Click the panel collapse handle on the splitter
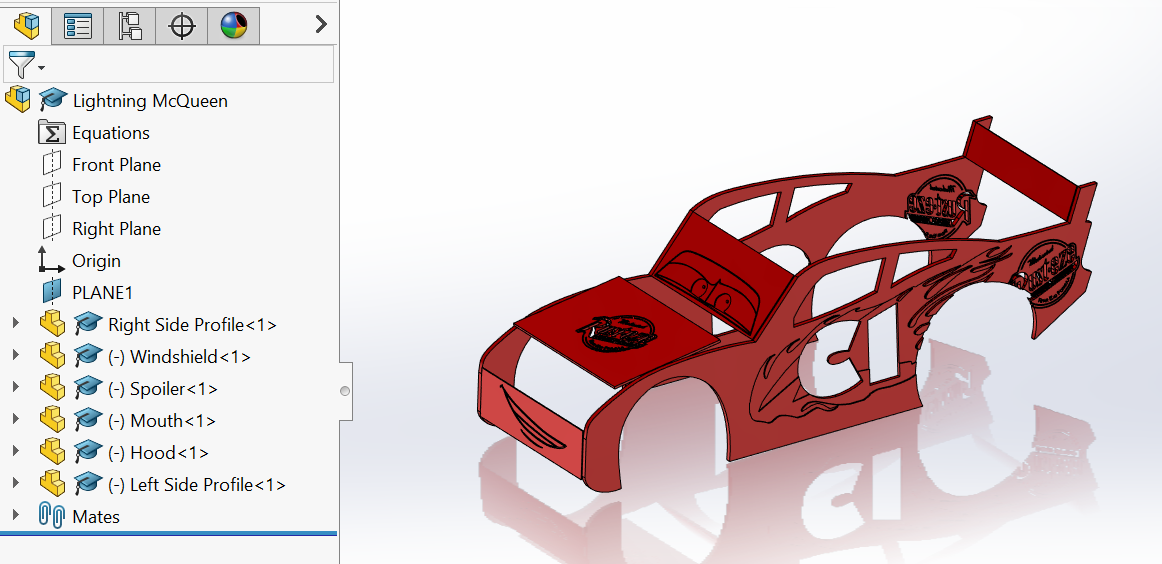Image resolution: width=1162 pixels, height=564 pixels. pyautogui.click(x=345, y=391)
